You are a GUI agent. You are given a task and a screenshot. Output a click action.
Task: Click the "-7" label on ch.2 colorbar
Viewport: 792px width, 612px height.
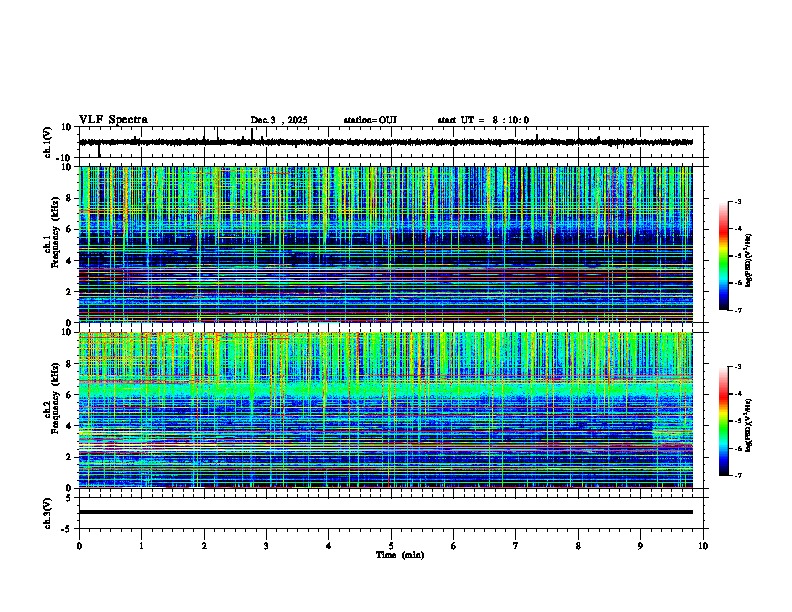737,476
